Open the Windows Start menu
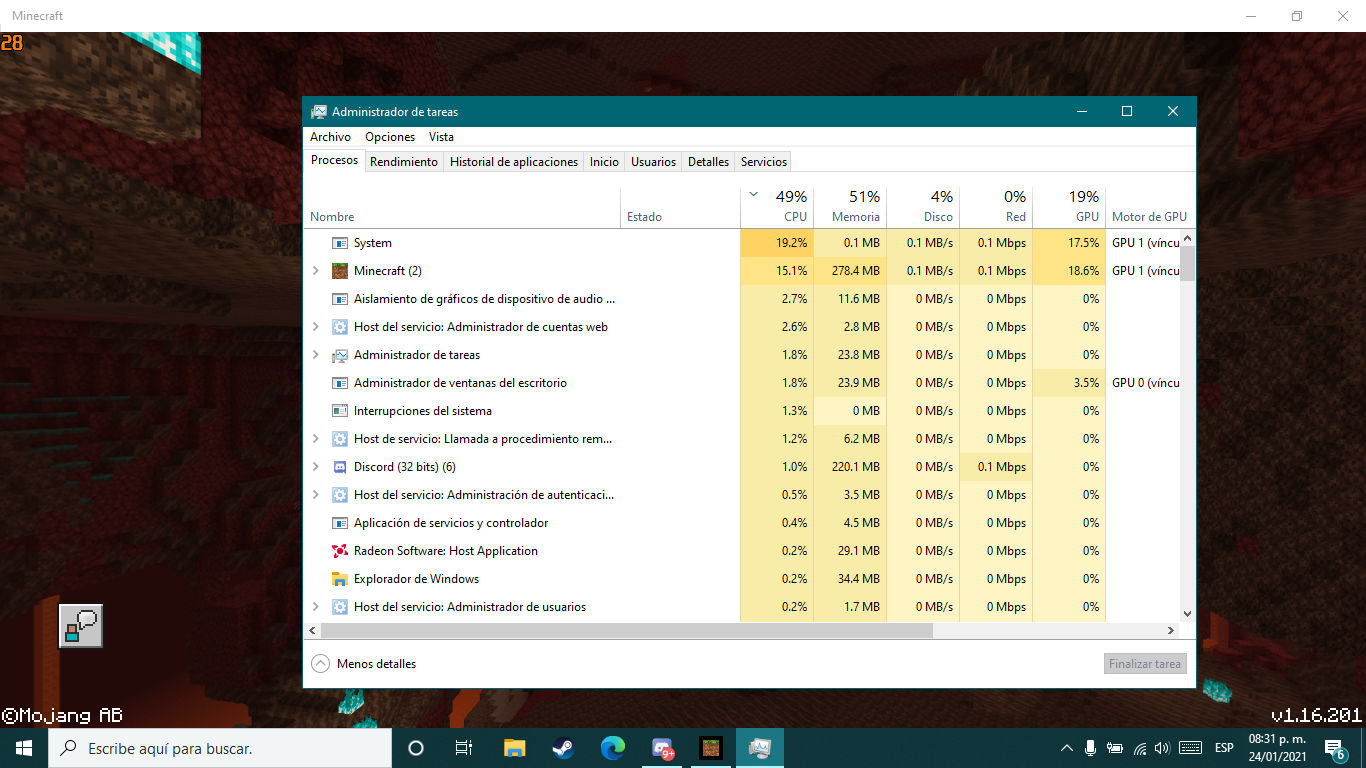The width and height of the screenshot is (1366, 768). coord(24,748)
